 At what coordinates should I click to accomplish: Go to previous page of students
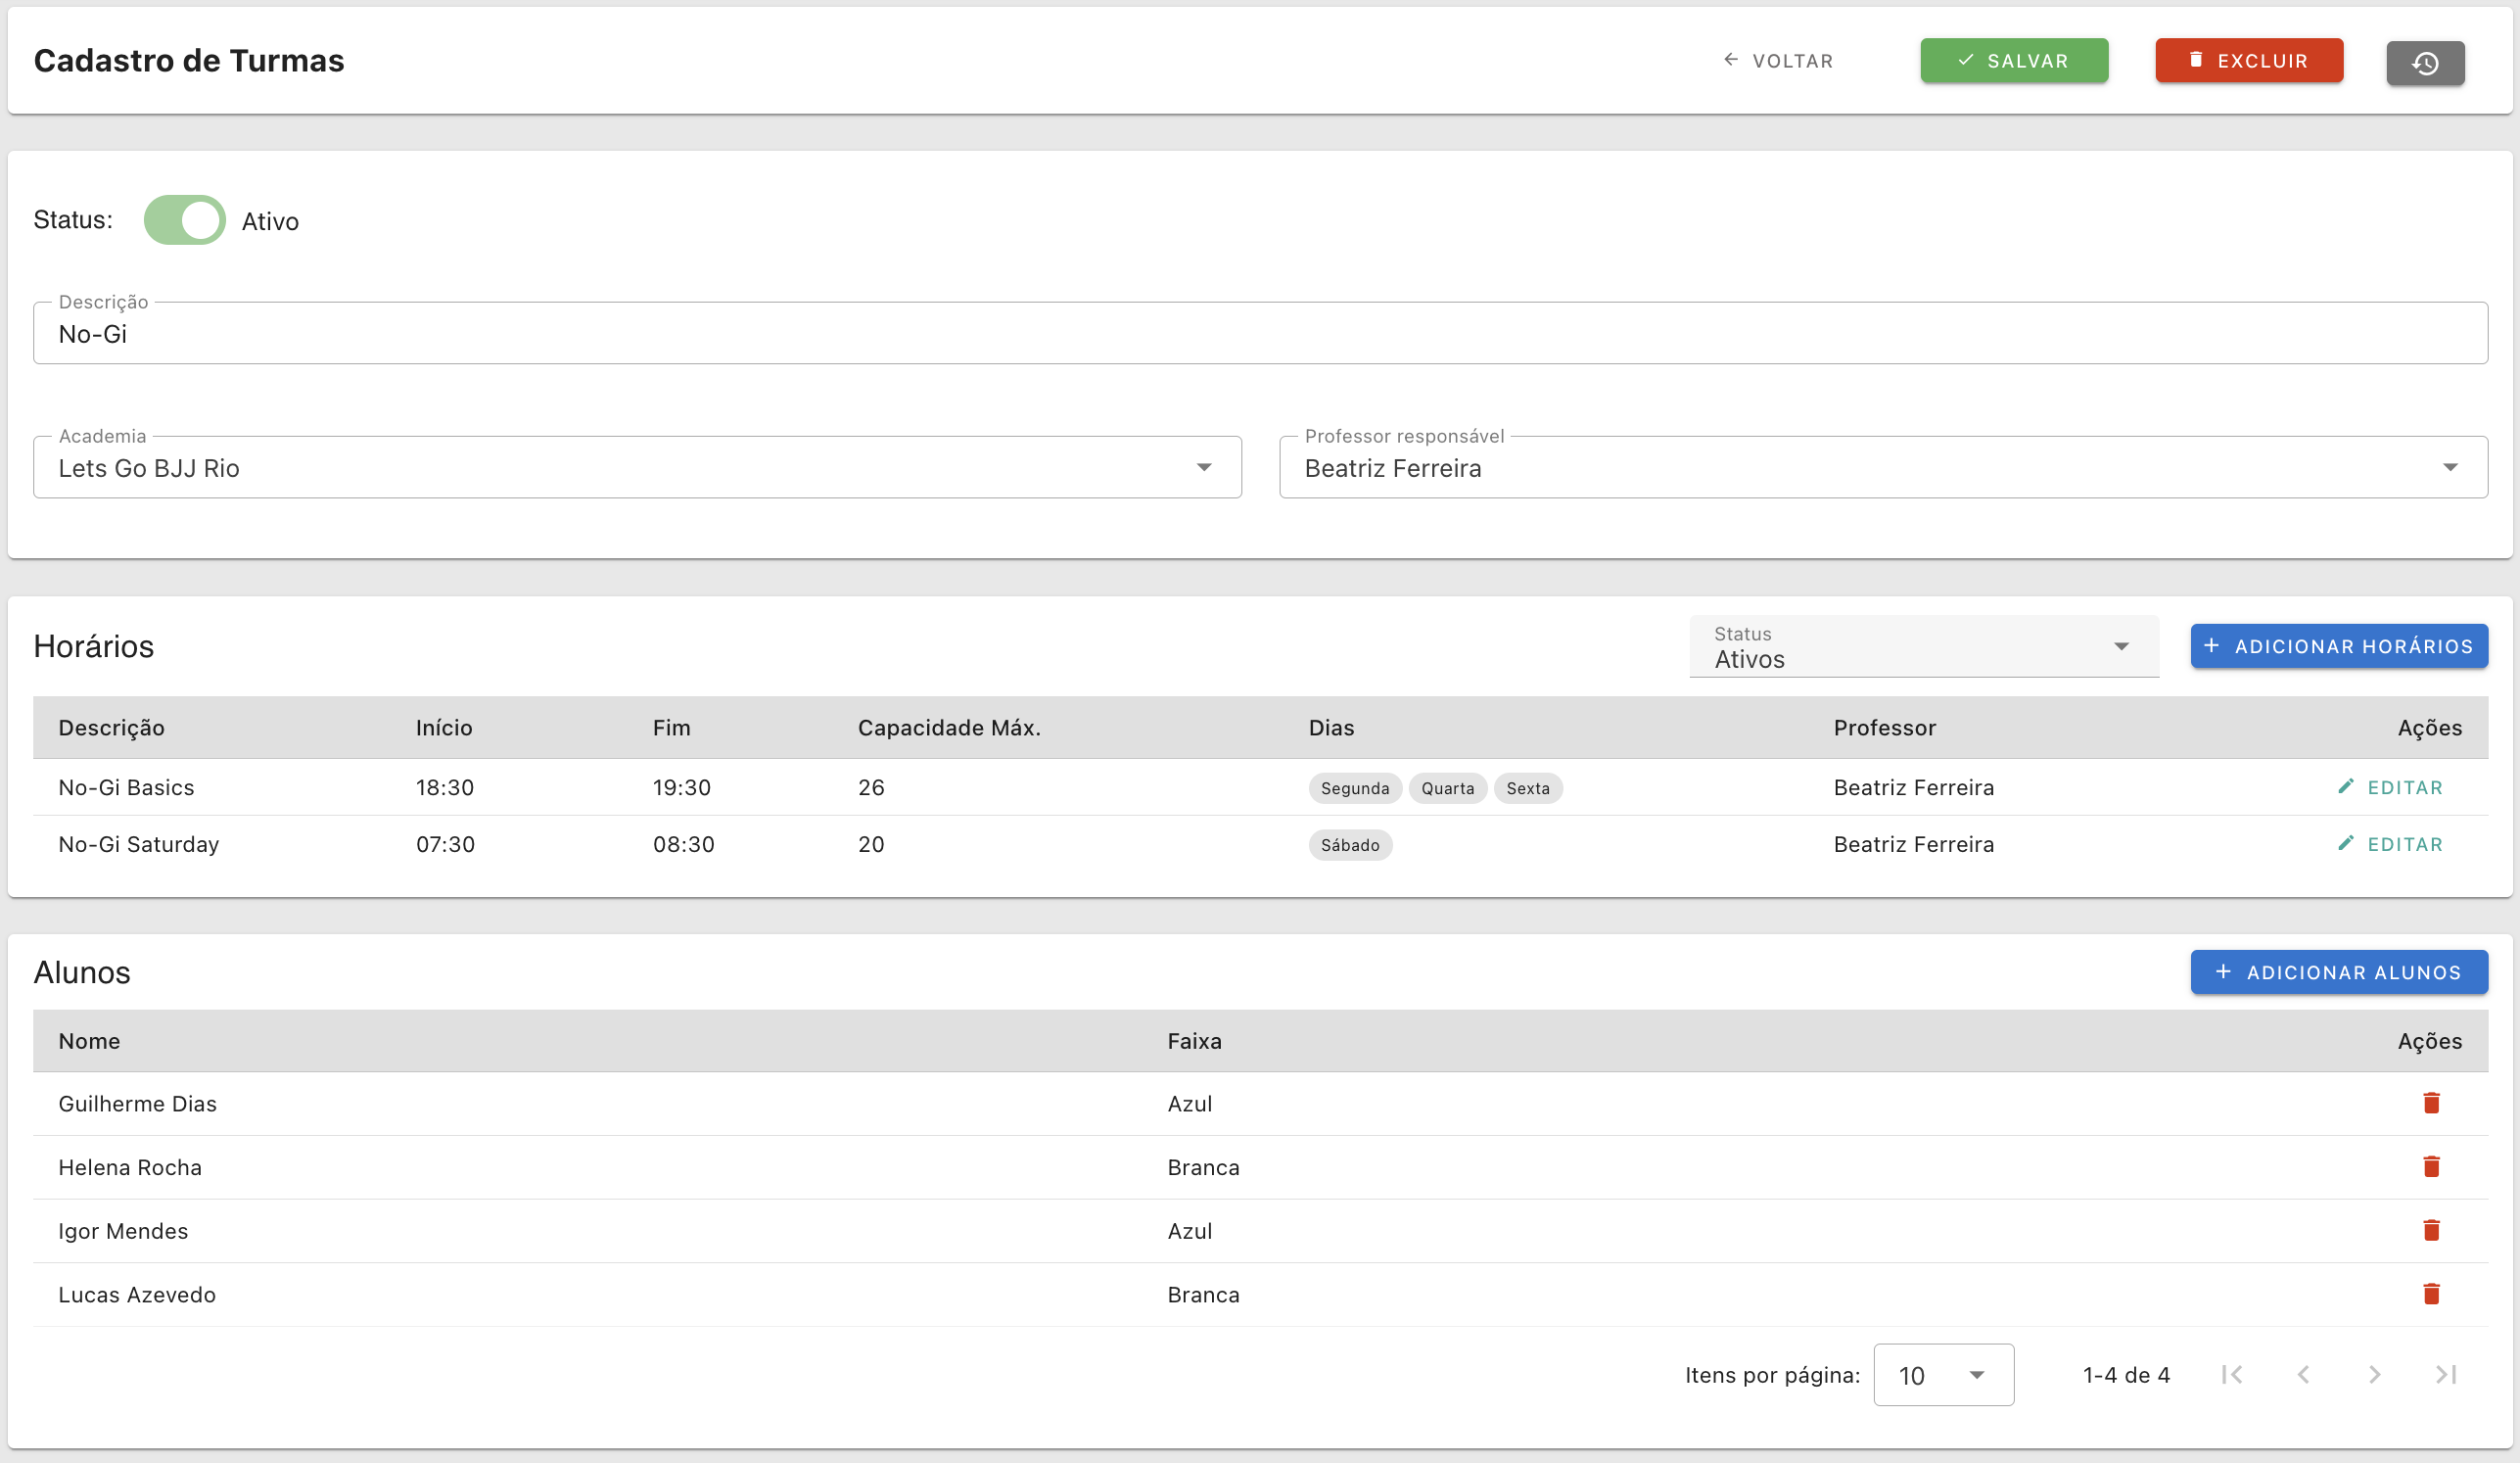tap(2303, 1375)
